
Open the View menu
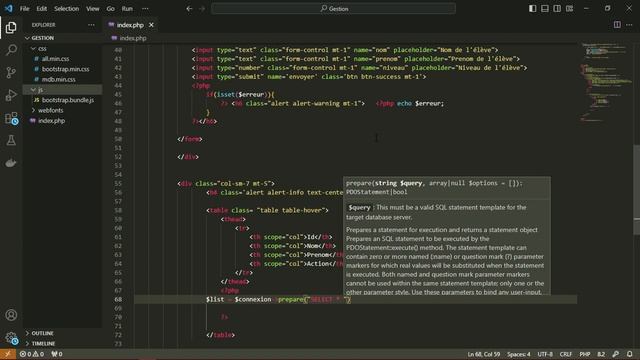coord(93,8)
